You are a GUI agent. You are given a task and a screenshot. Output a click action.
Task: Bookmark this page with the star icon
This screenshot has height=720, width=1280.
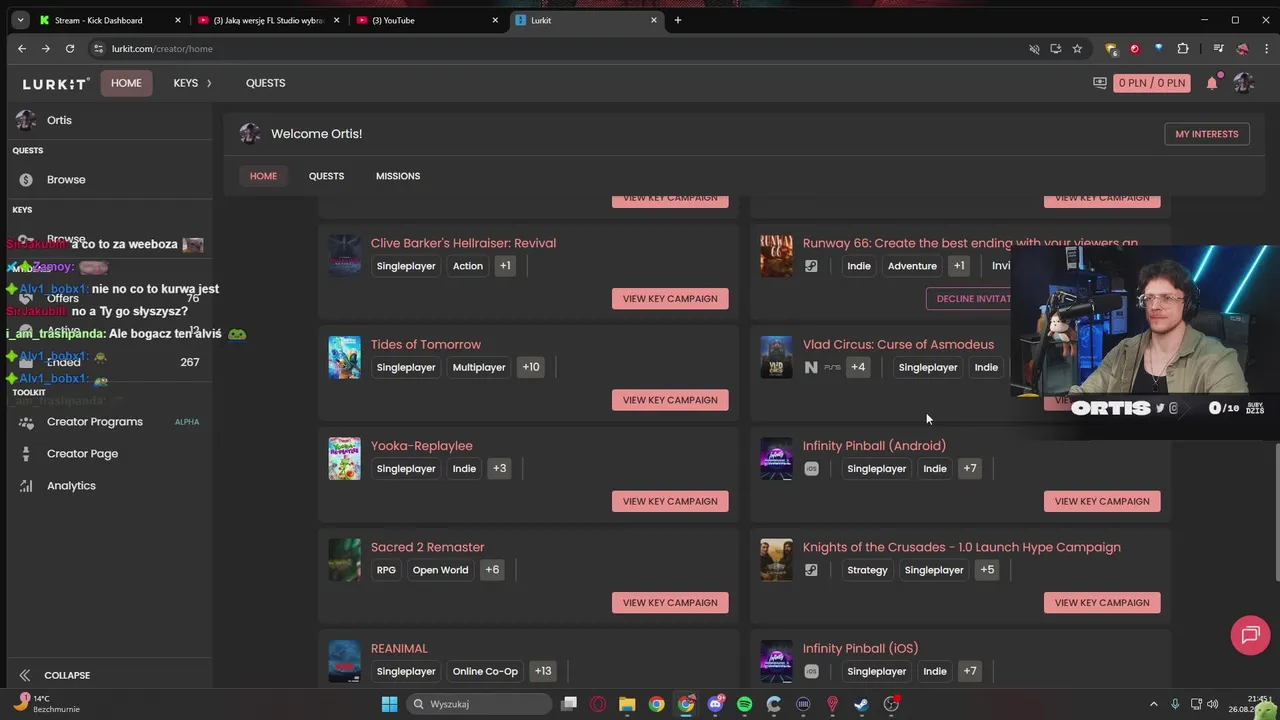point(1077,48)
